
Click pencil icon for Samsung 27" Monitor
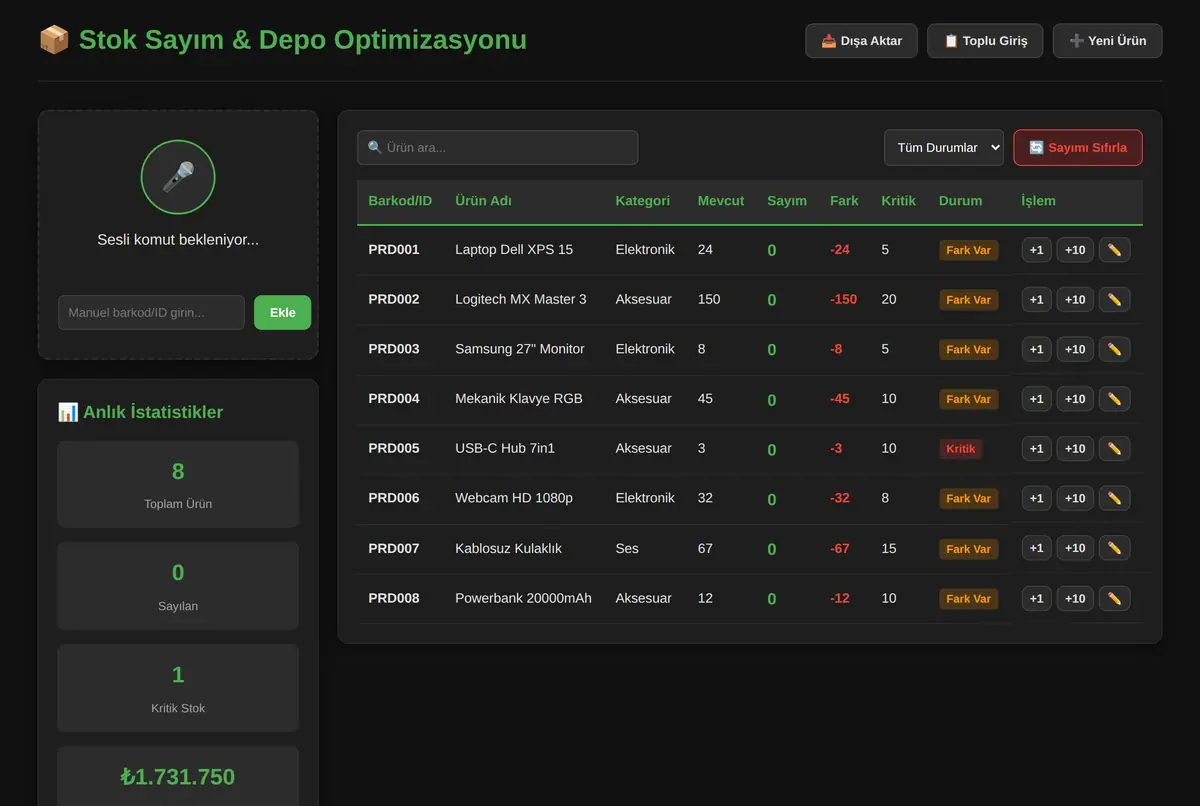tap(1114, 349)
